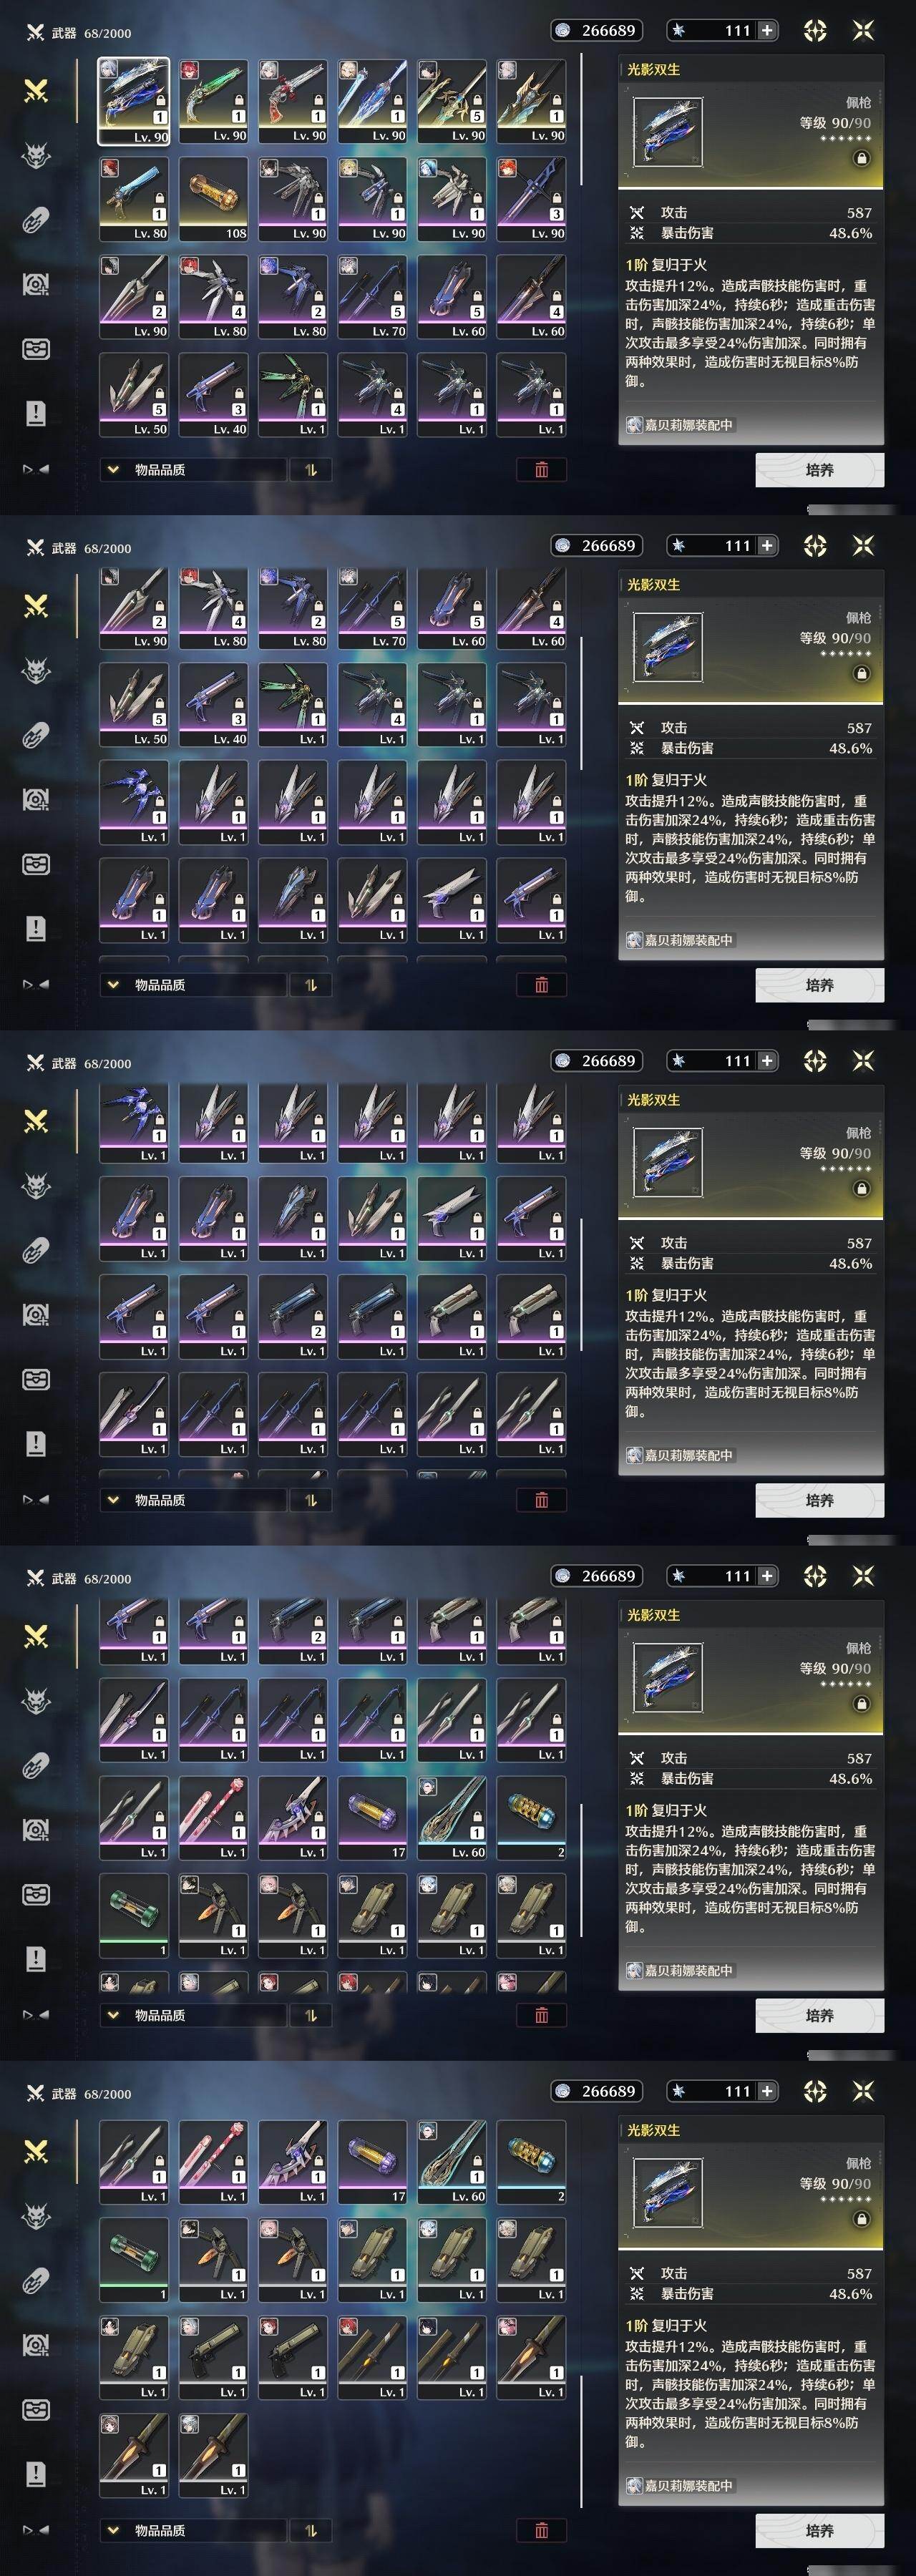Click the 培养 button in the bottommost screen
916x2576 pixels.
click(819, 2530)
